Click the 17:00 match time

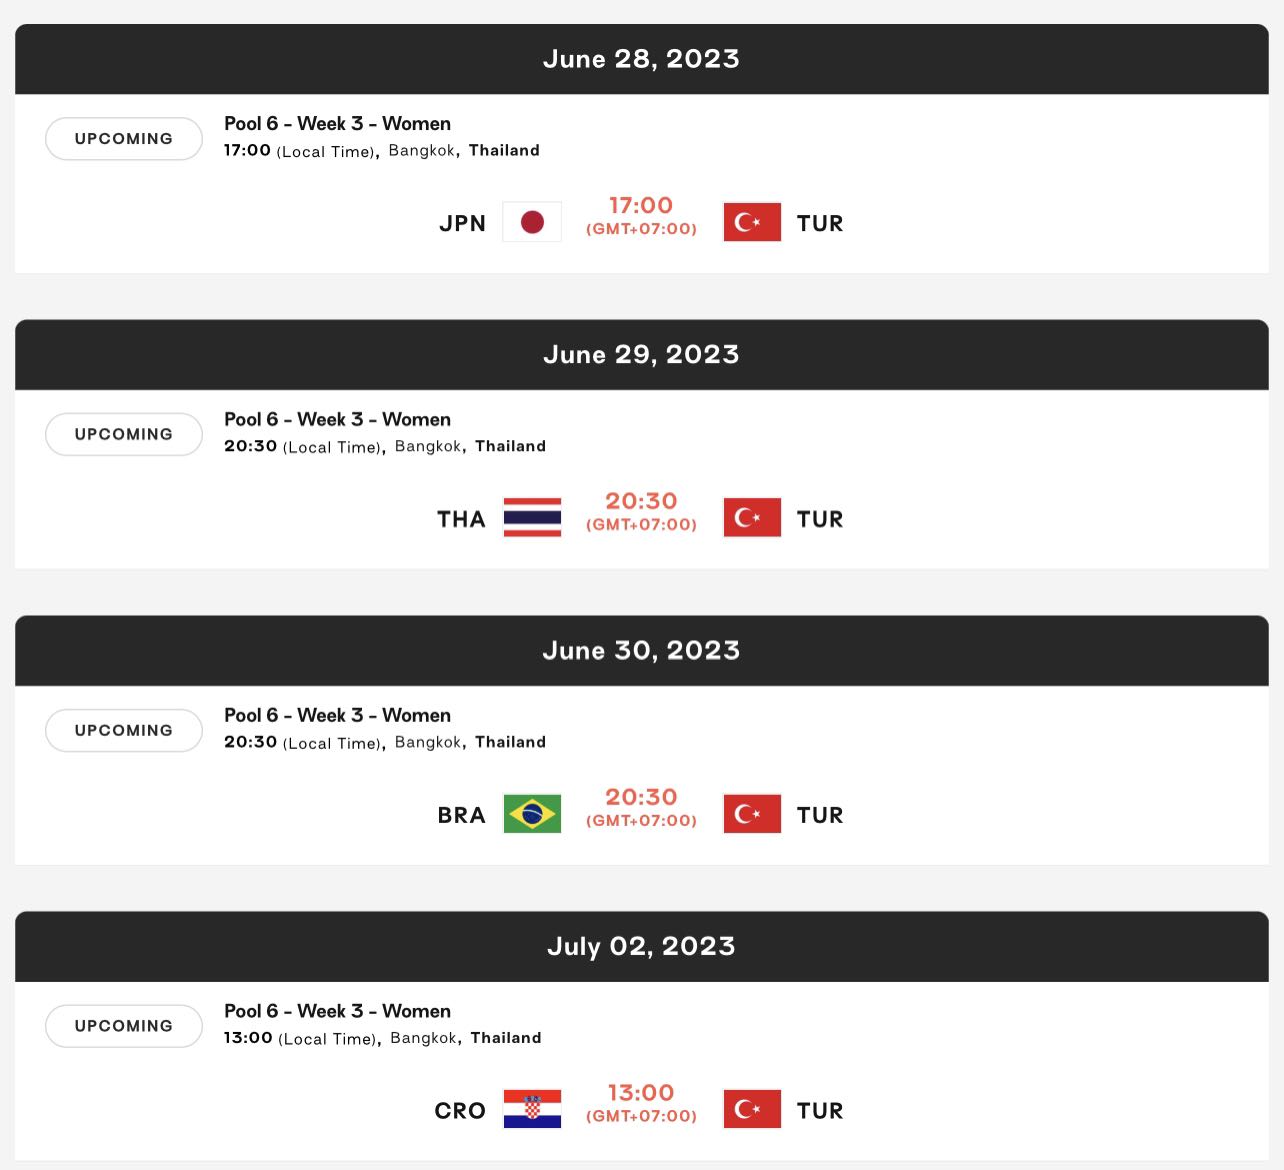point(641,206)
